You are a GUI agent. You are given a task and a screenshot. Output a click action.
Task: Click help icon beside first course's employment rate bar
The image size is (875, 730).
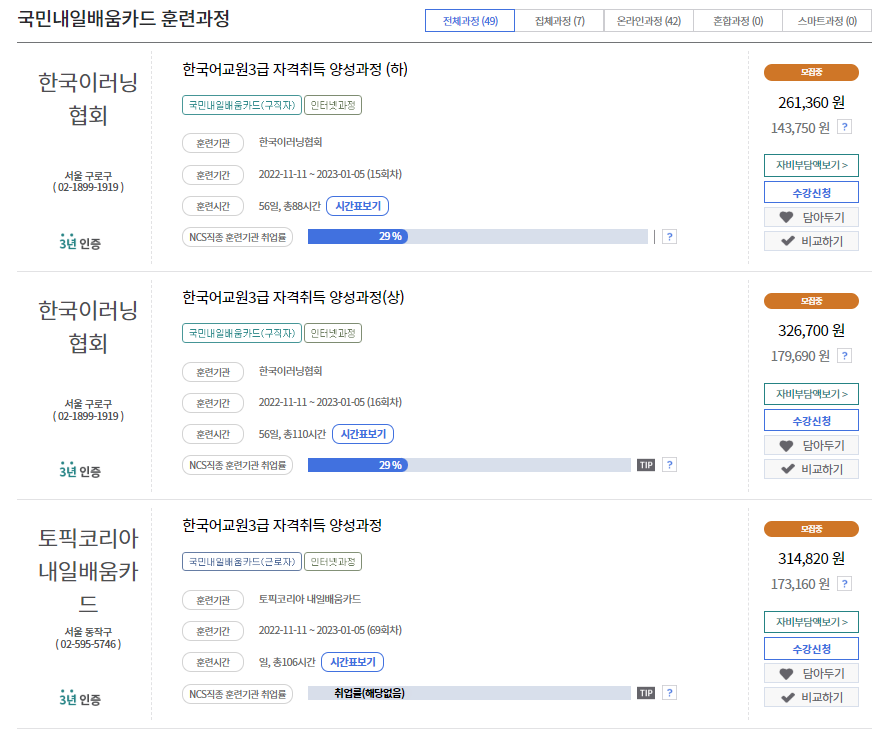(x=669, y=237)
